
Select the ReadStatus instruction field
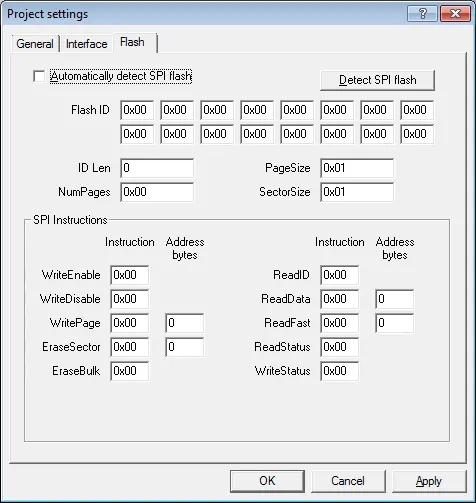(x=340, y=347)
